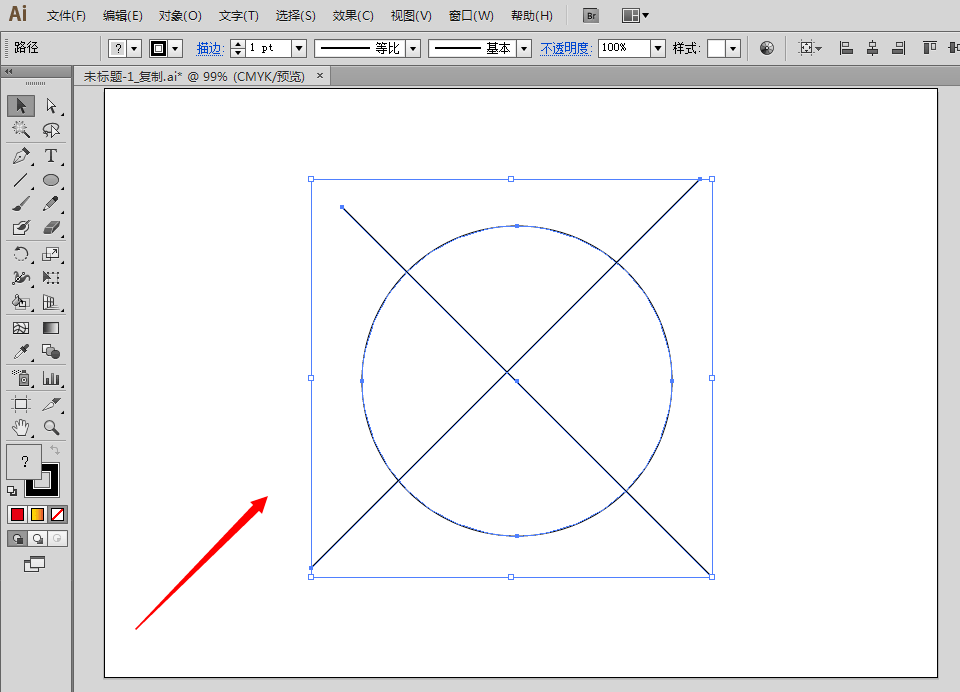Open the 效果(C) menu
The image size is (960, 692).
pyautogui.click(x=353, y=16)
